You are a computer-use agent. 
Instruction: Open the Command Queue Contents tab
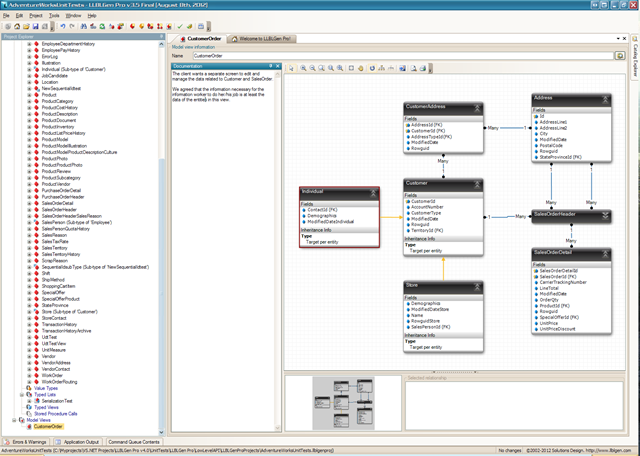point(134,442)
